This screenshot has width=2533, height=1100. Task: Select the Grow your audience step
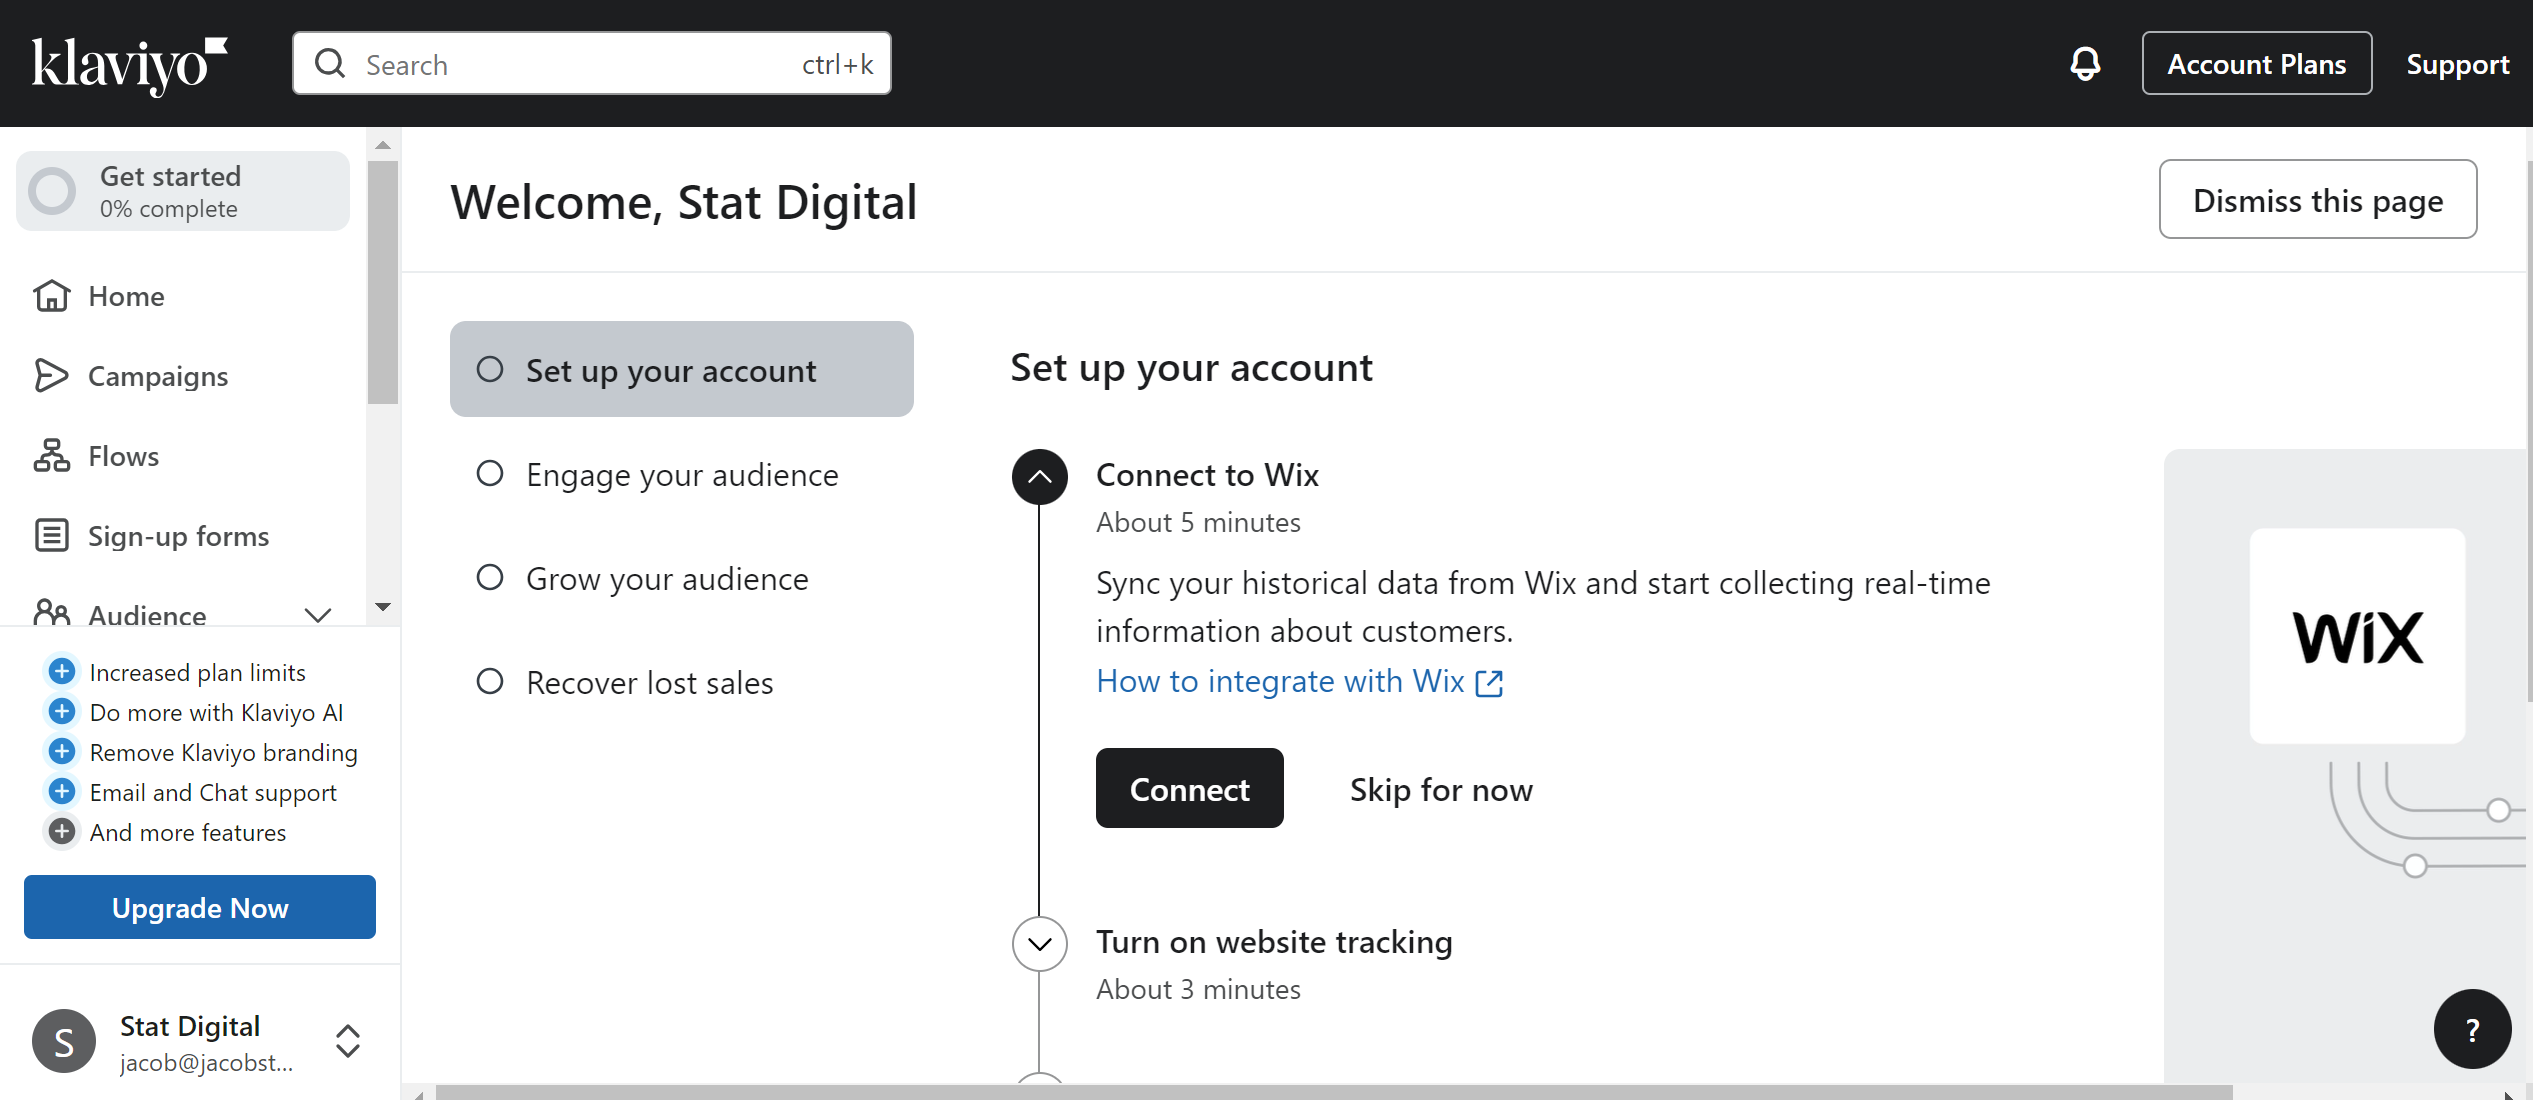pos(682,578)
